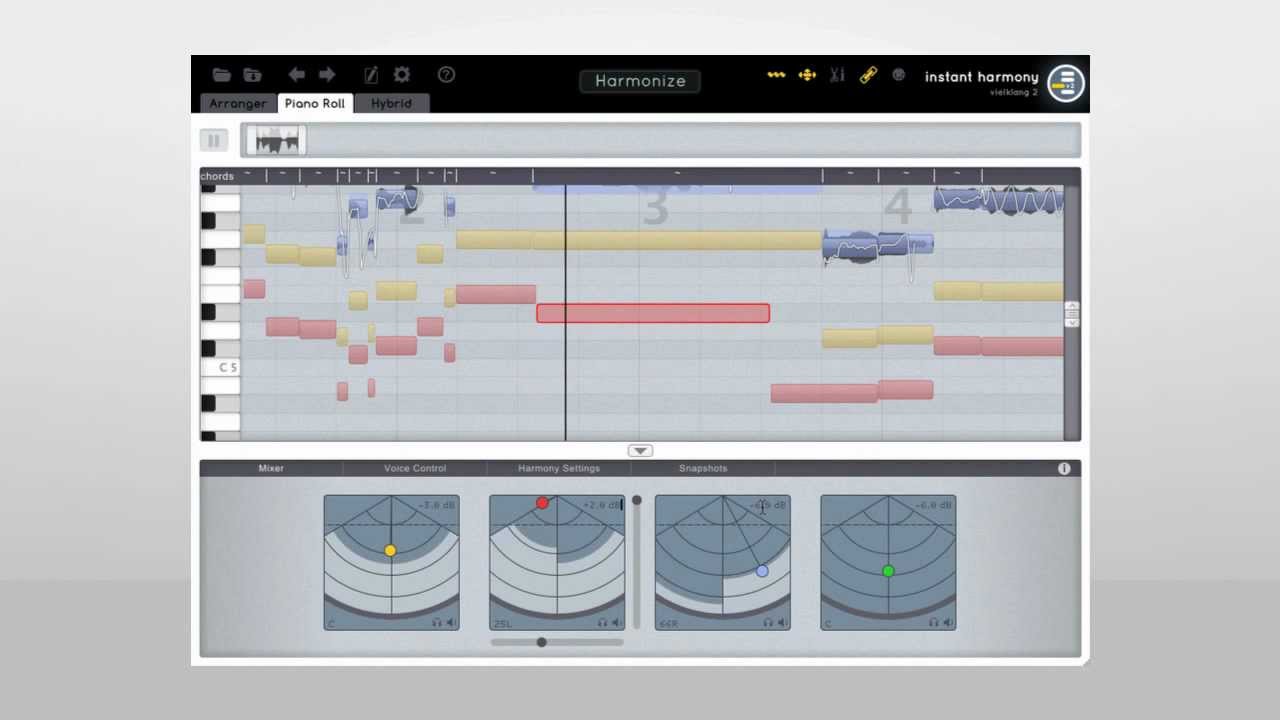1280x720 pixels.
Task: Mute the green voice with its speaker icon
Action: (x=949, y=622)
